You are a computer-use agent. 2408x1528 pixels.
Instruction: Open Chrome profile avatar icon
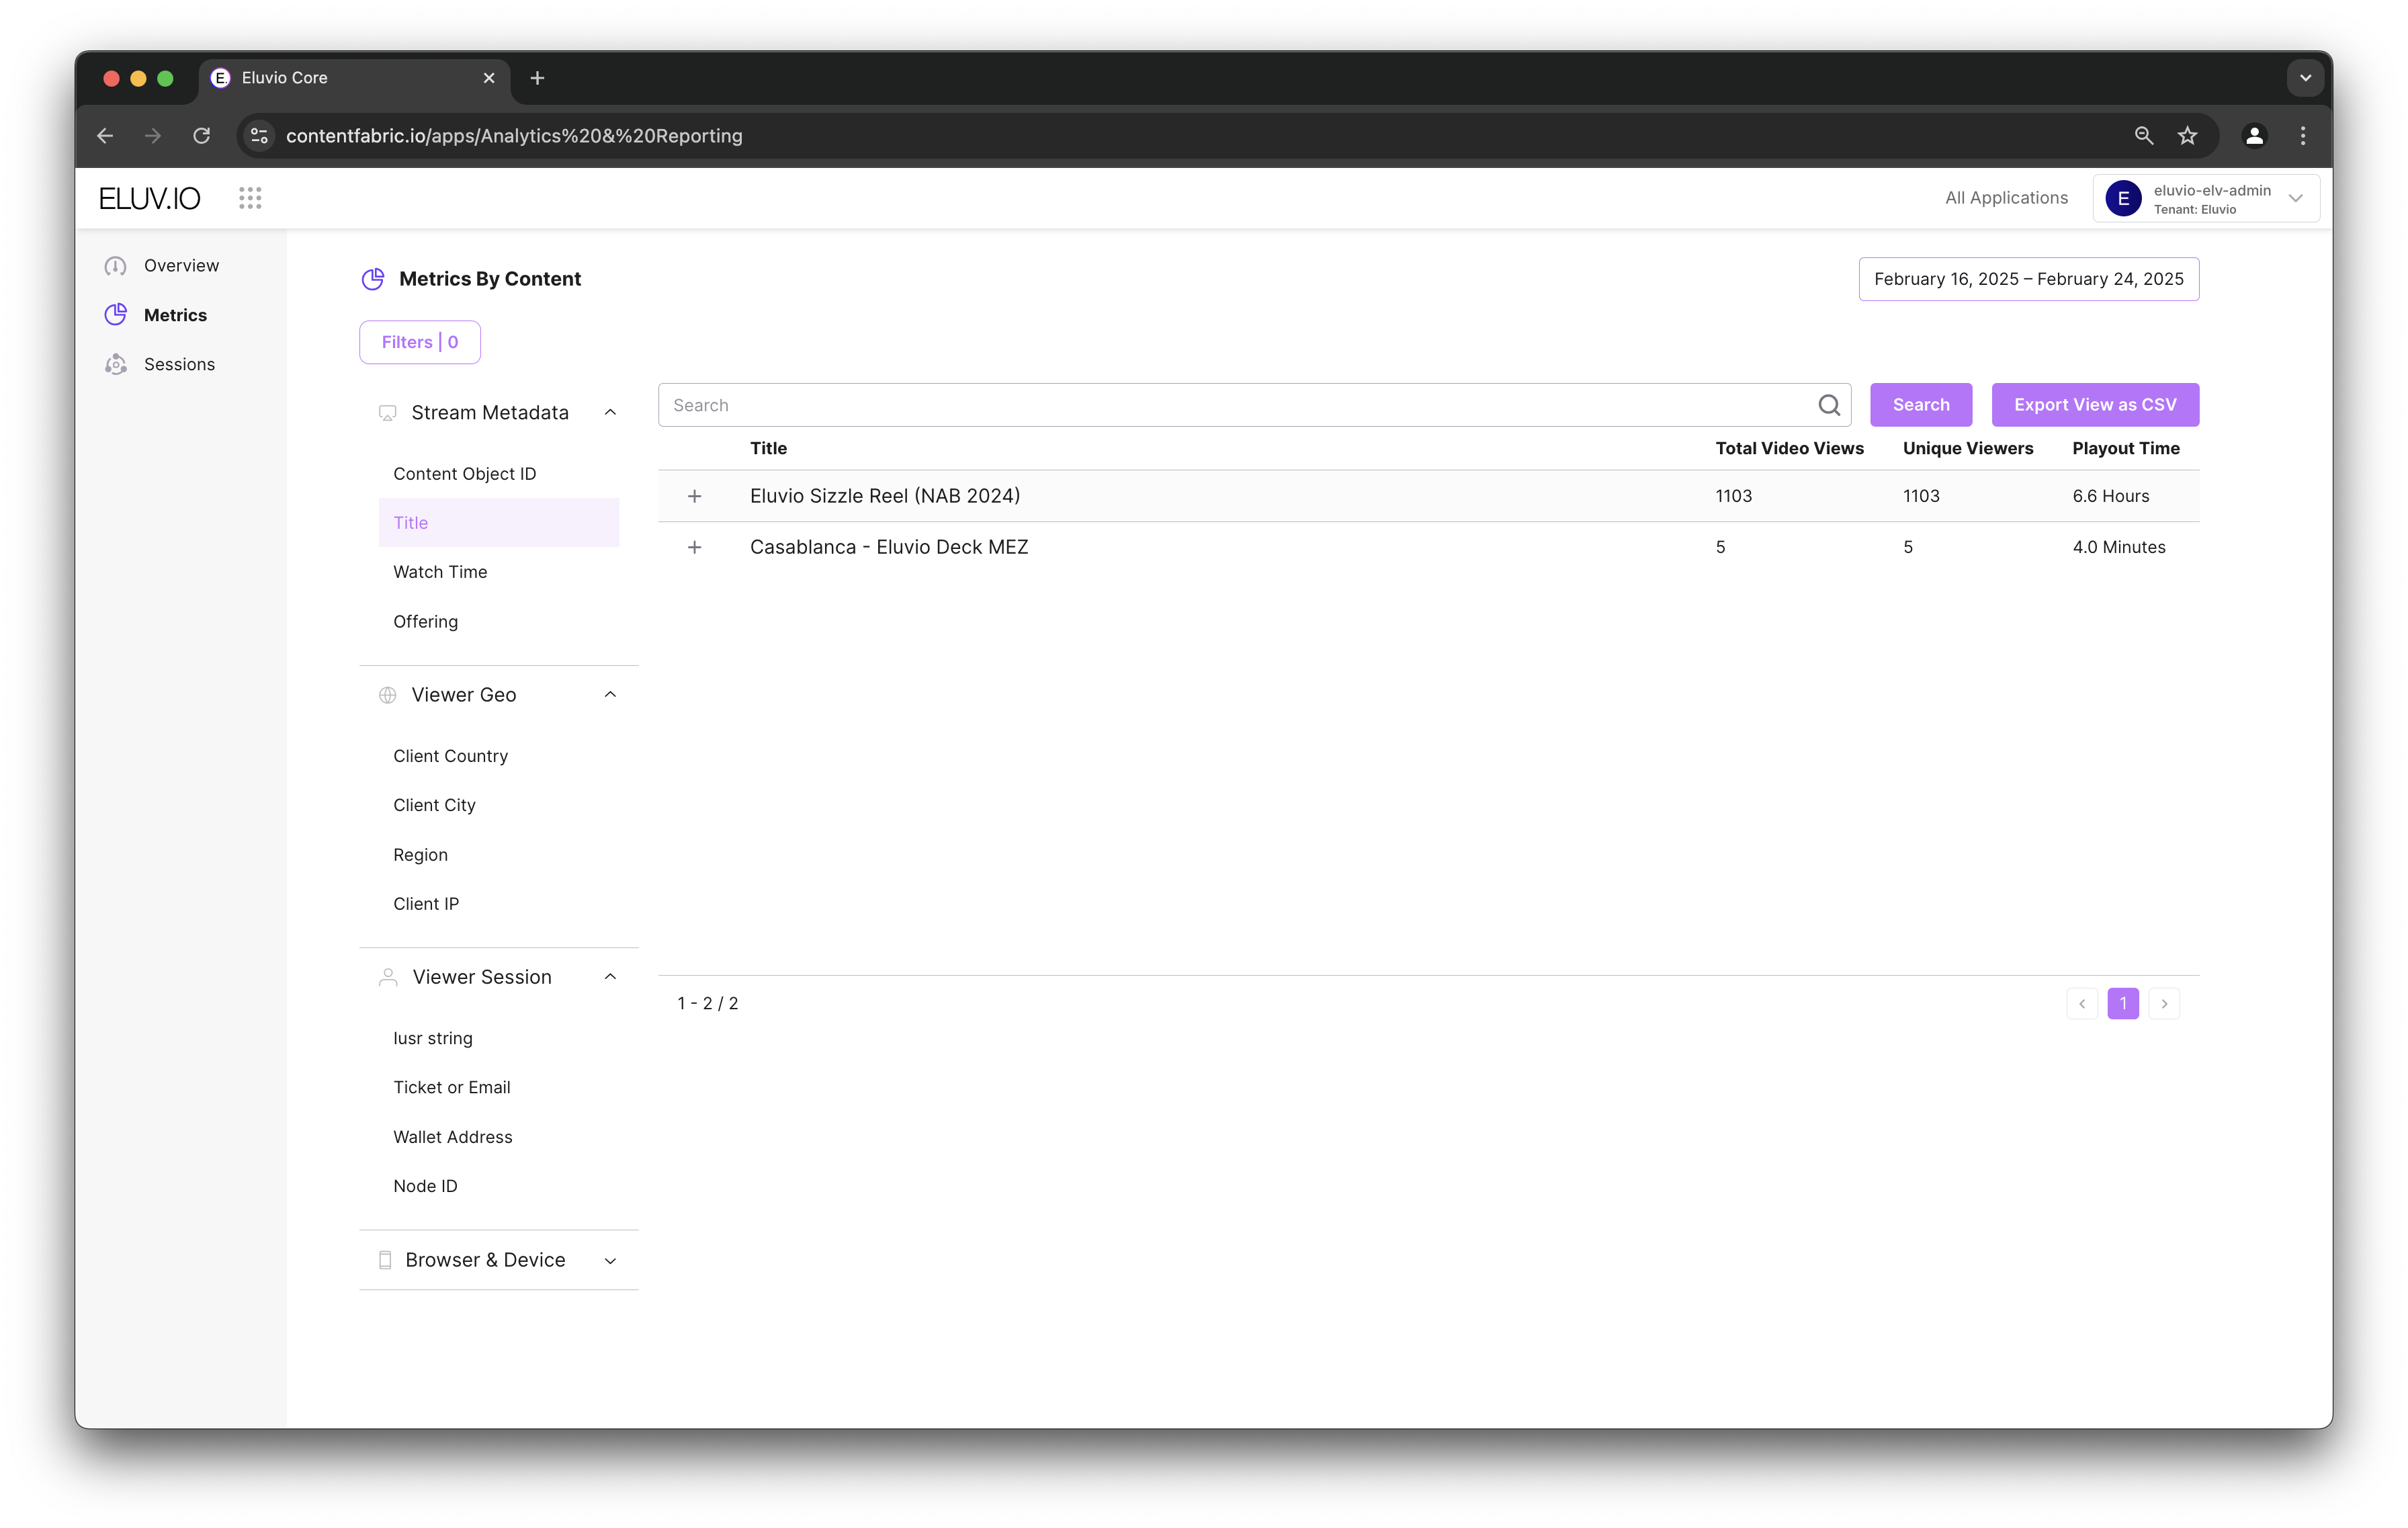pyautogui.click(x=2254, y=136)
